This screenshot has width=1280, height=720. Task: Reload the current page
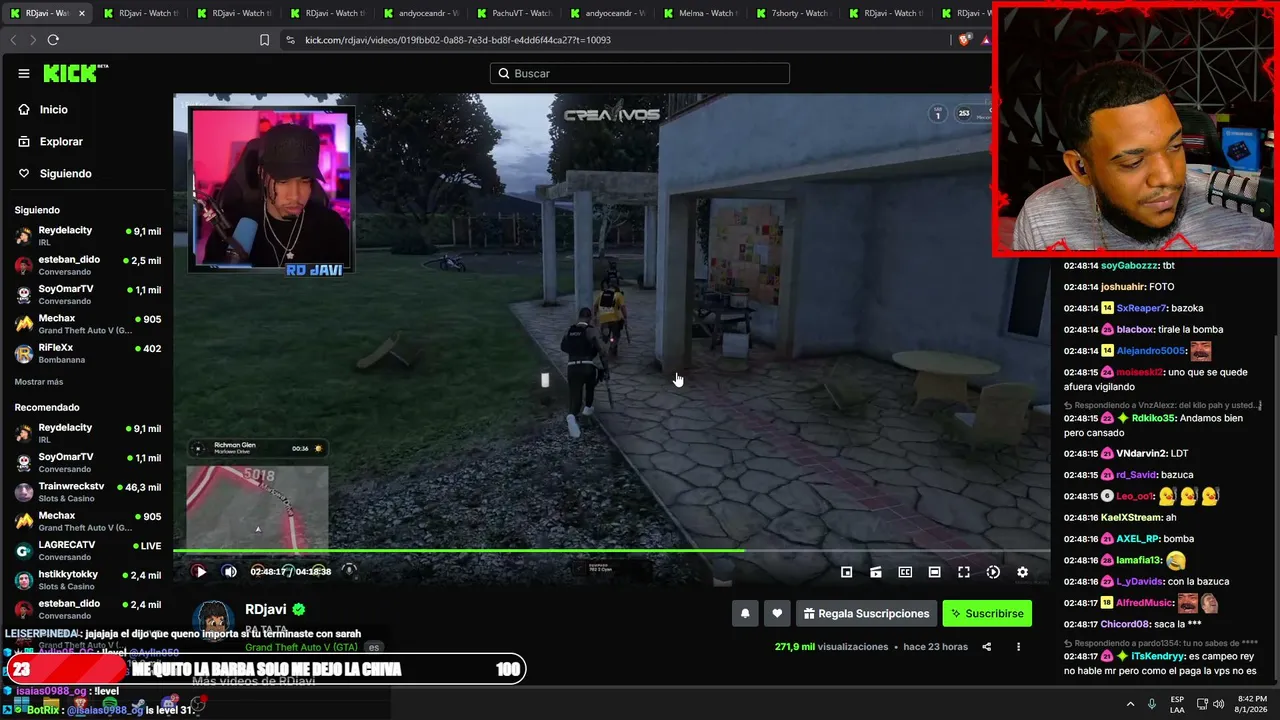[53, 40]
